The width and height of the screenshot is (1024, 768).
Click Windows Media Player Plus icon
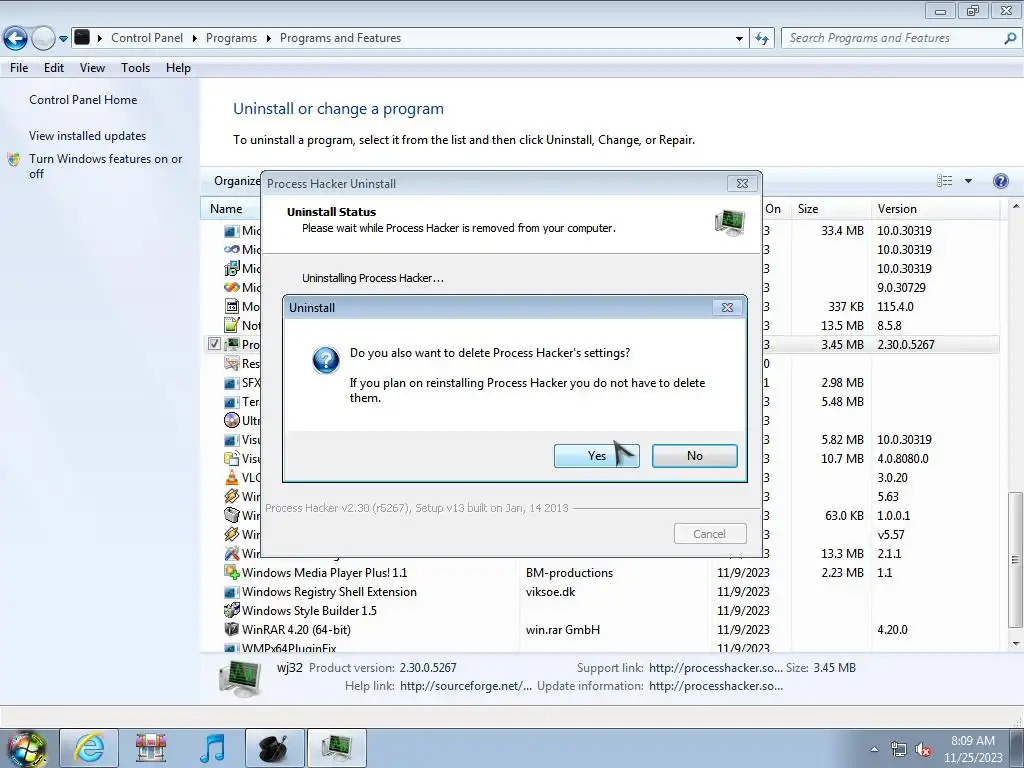pos(231,573)
